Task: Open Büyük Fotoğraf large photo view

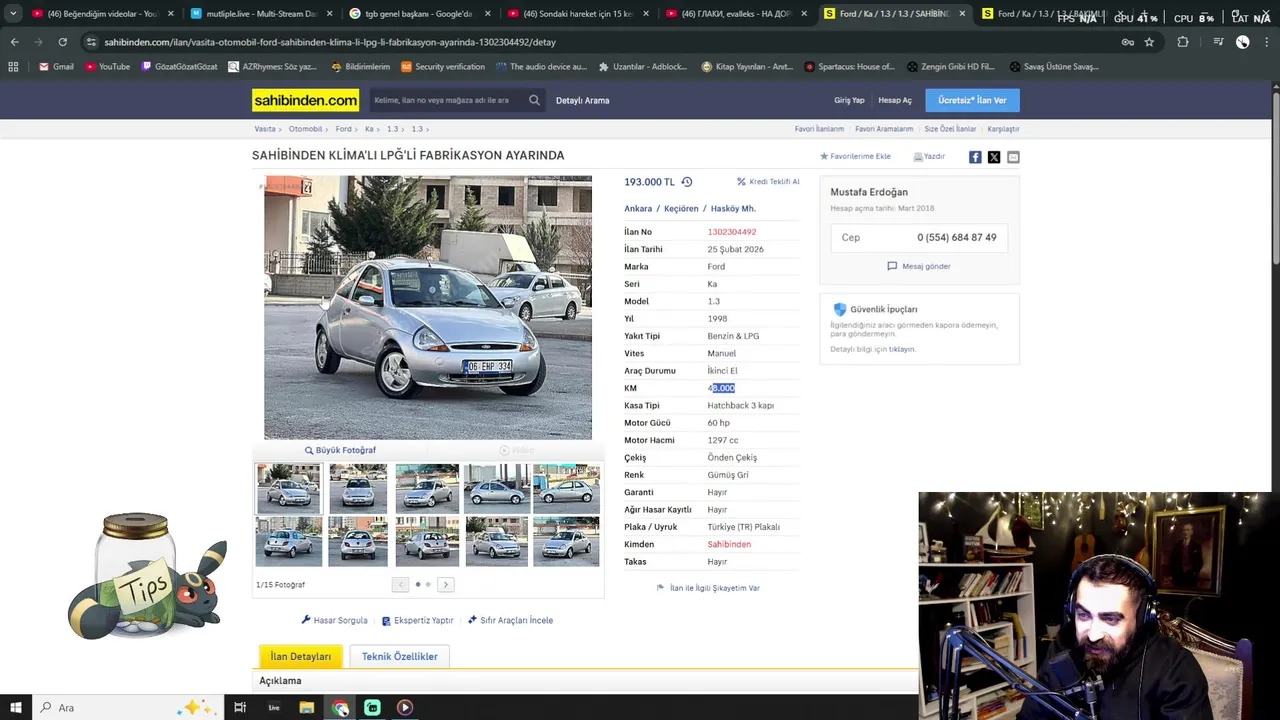Action: pos(340,450)
